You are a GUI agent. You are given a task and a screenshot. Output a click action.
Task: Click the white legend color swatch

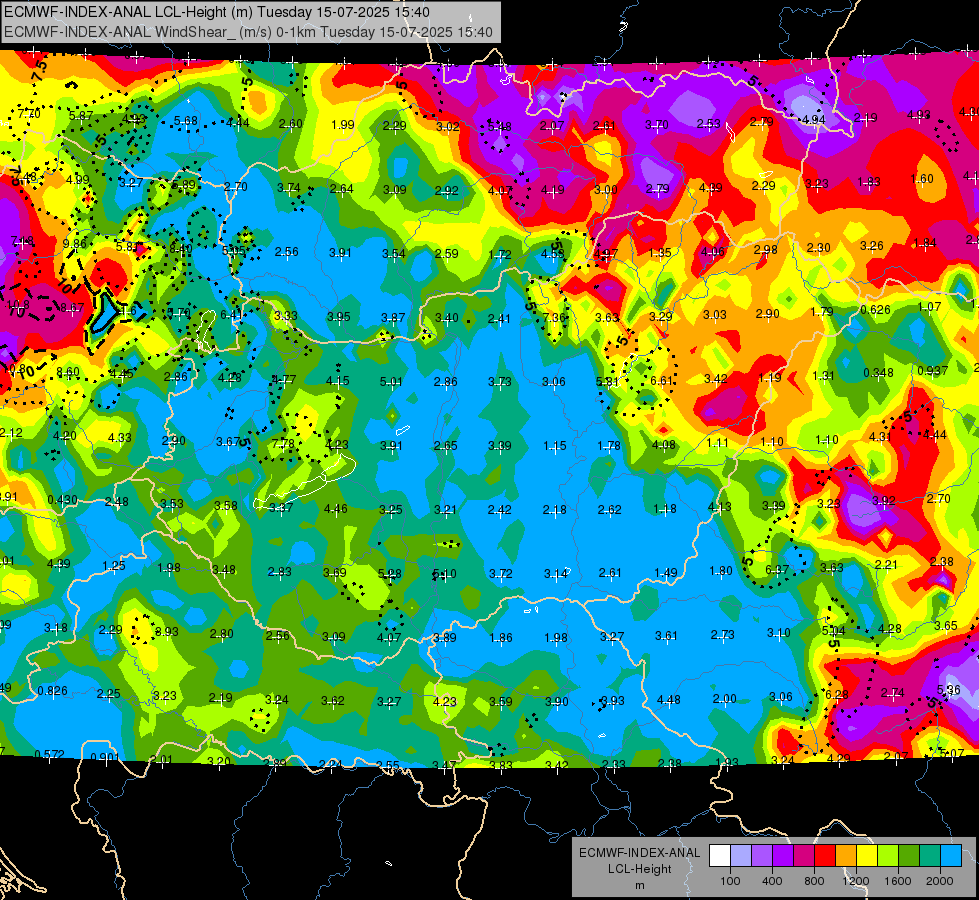[720, 856]
